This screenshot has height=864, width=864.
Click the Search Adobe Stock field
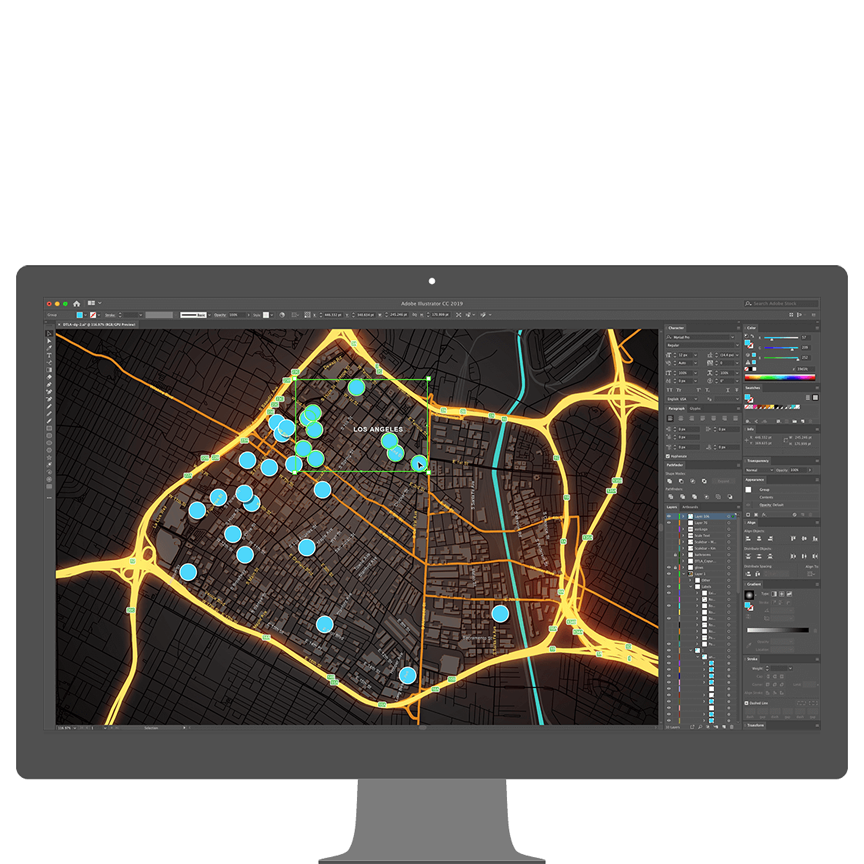[781, 304]
